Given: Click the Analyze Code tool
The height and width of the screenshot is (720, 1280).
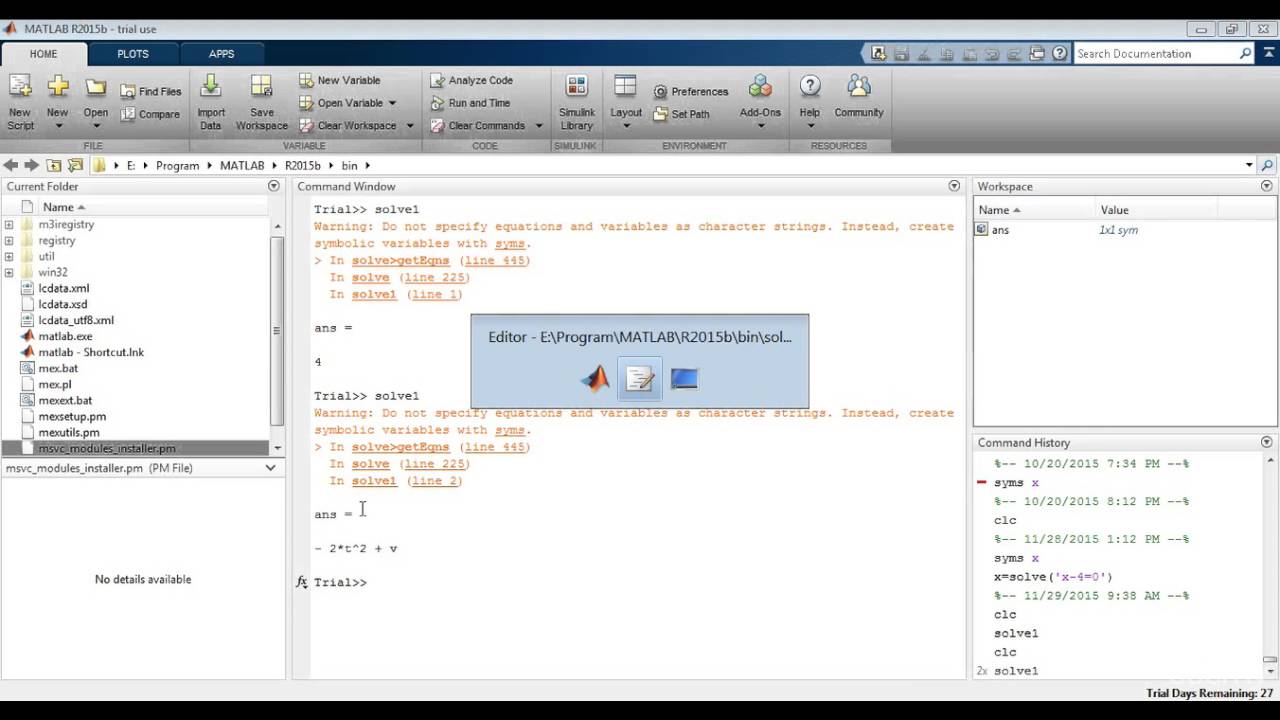Looking at the screenshot, I should click(x=471, y=80).
